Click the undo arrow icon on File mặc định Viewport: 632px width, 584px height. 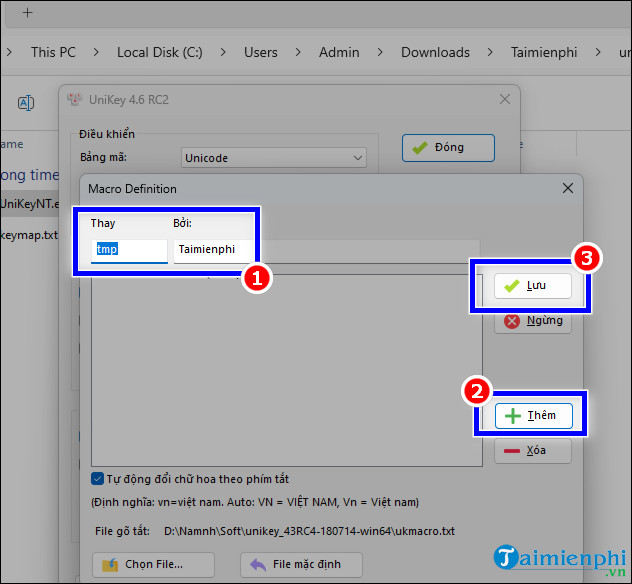point(258,565)
